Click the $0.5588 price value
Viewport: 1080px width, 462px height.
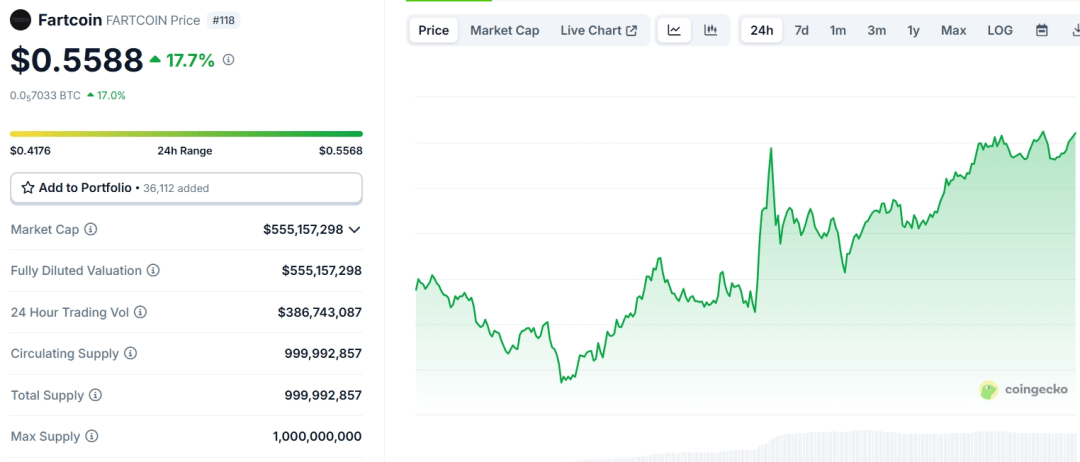pos(76,61)
